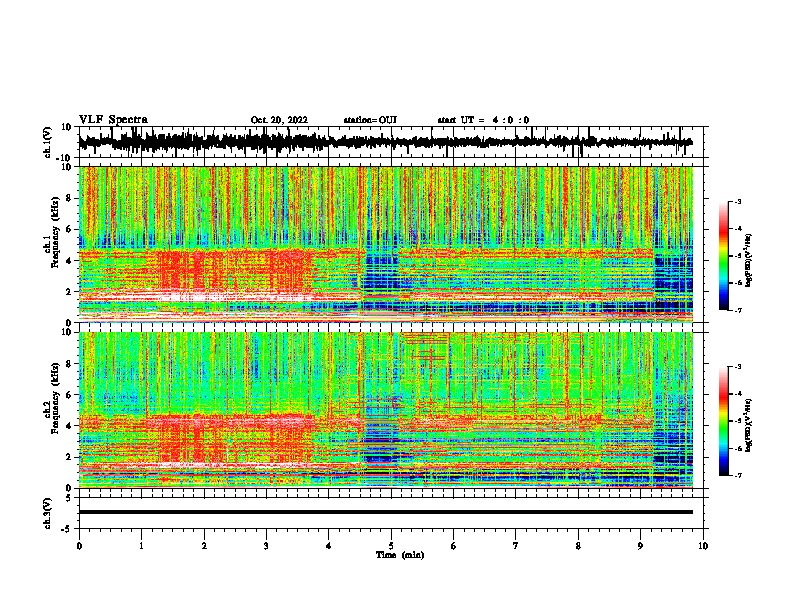The width and height of the screenshot is (792, 612).
Task: Click tick label "7" on the time axis
Action: pyautogui.click(x=516, y=546)
